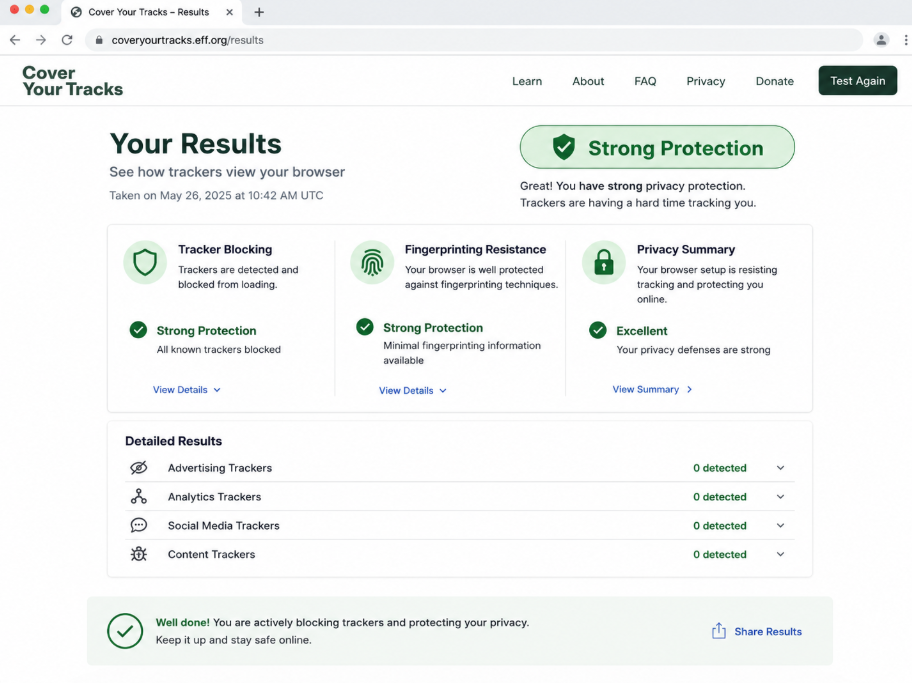The height and width of the screenshot is (683, 912).
Task: Open a new tab with the plus icon
Action: pos(259,12)
